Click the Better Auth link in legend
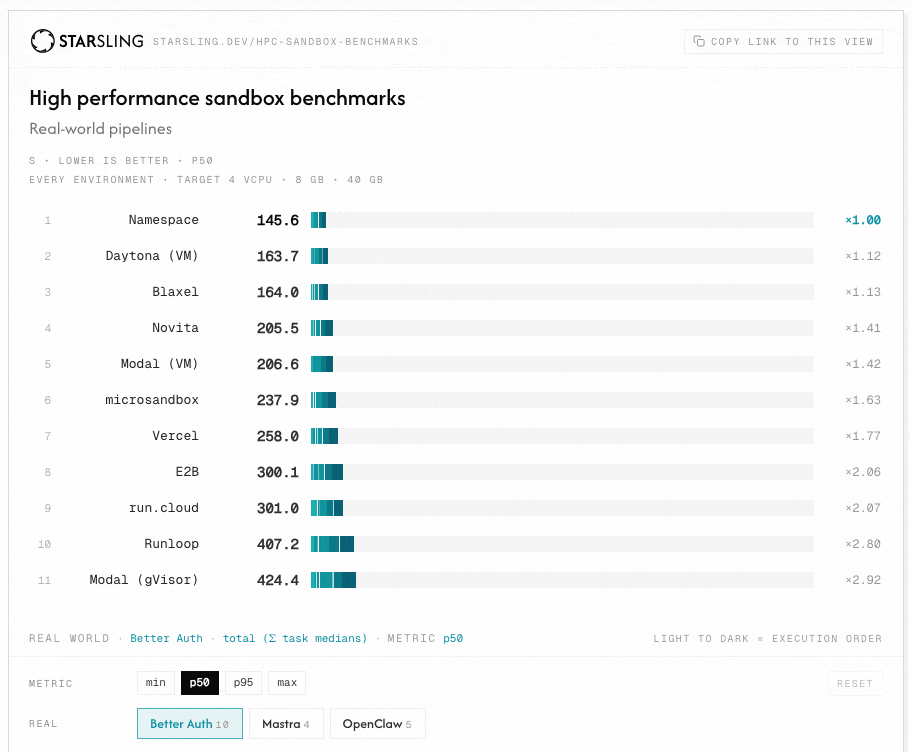The width and height of the screenshot is (912, 752). (166, 639)
